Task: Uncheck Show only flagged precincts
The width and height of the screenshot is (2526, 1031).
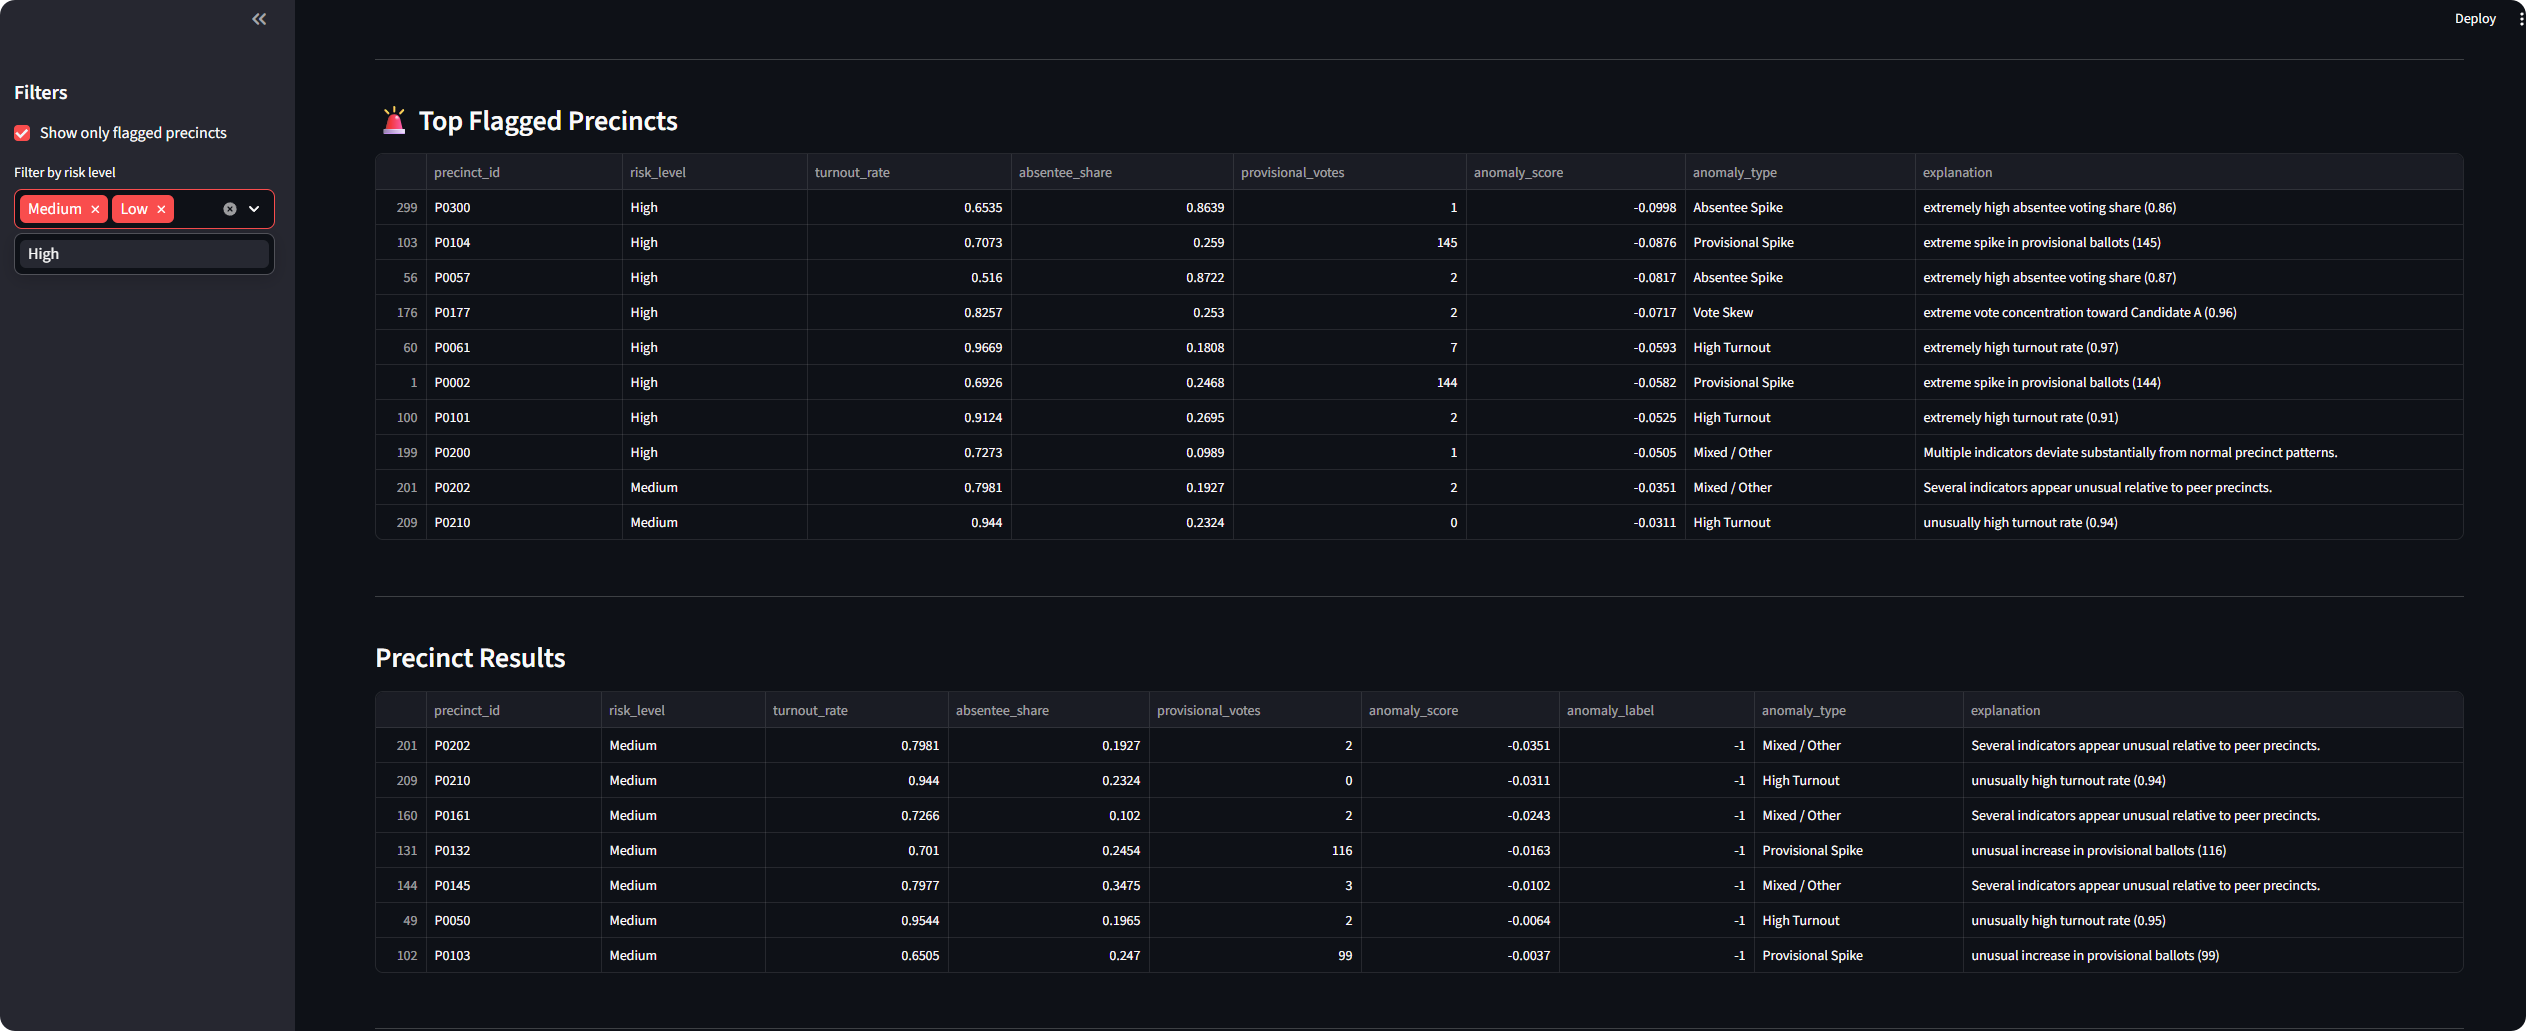Action: pyautogui.click(x=22, y=133)
